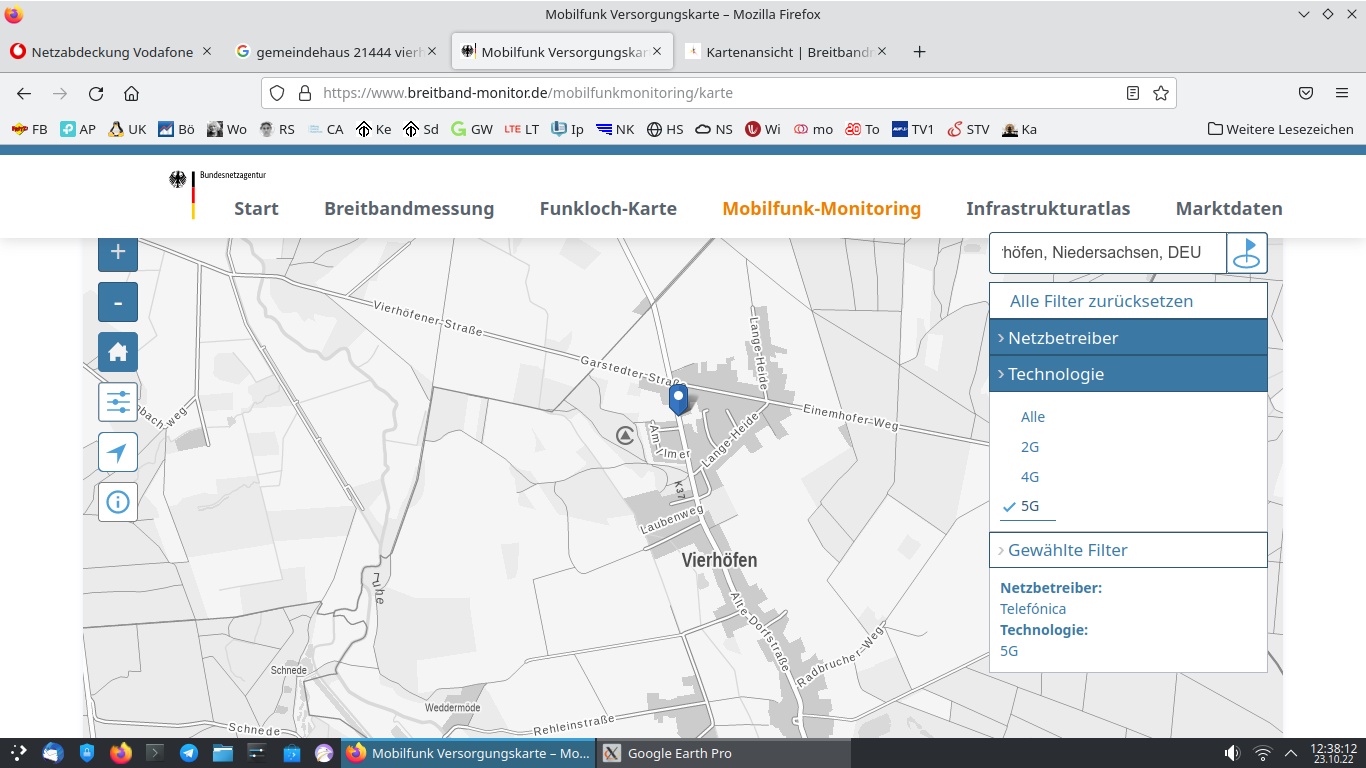The image size is (1366, 768).
Task: Open the map filter sliders button
Action: click(x=118, y=402)
